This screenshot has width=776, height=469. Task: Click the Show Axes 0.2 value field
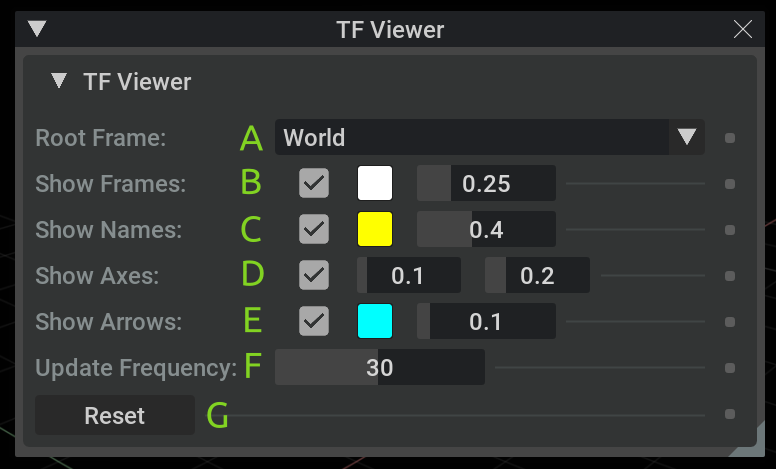537,276
